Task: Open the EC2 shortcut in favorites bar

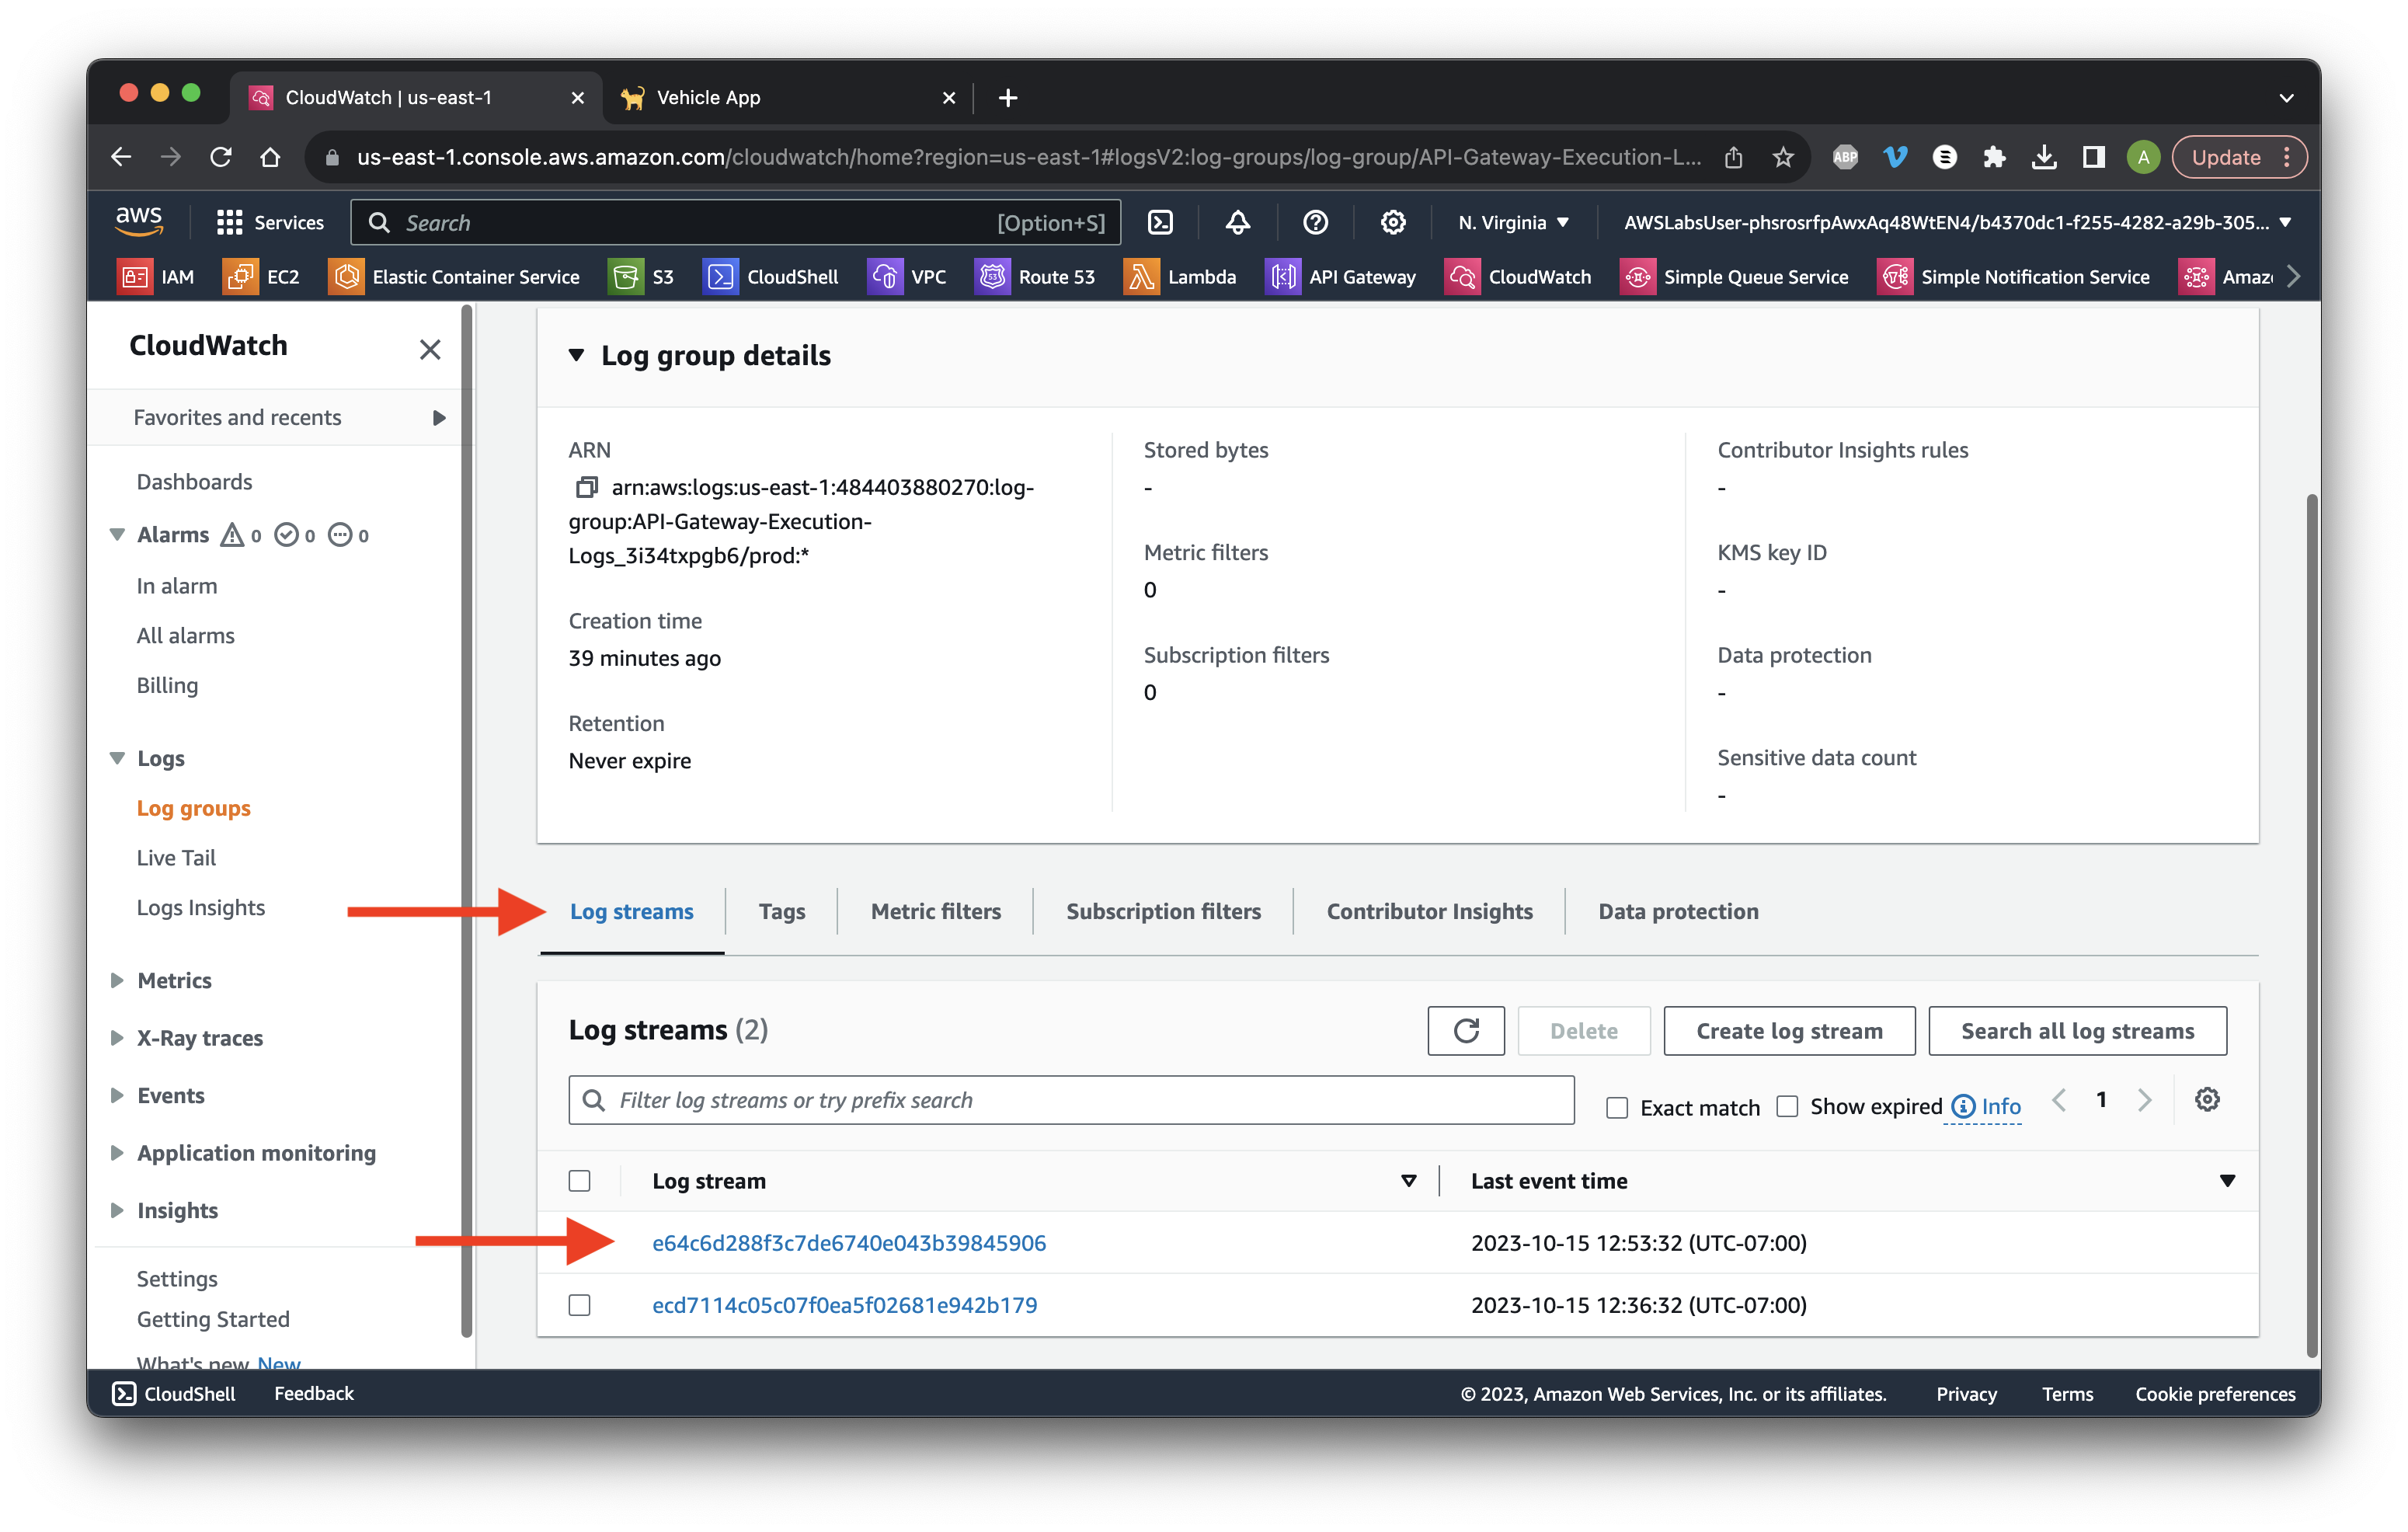Action: tap(262, 276)
